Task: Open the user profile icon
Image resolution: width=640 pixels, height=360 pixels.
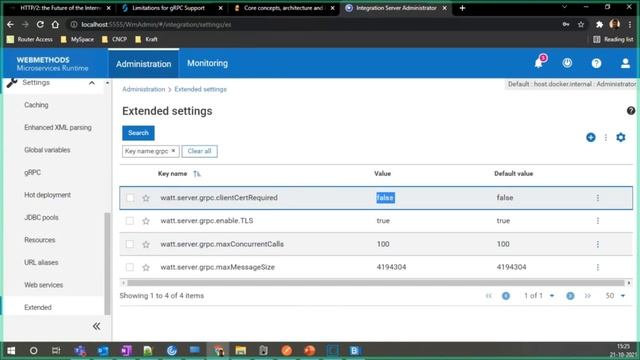Action: pos(625,63)
